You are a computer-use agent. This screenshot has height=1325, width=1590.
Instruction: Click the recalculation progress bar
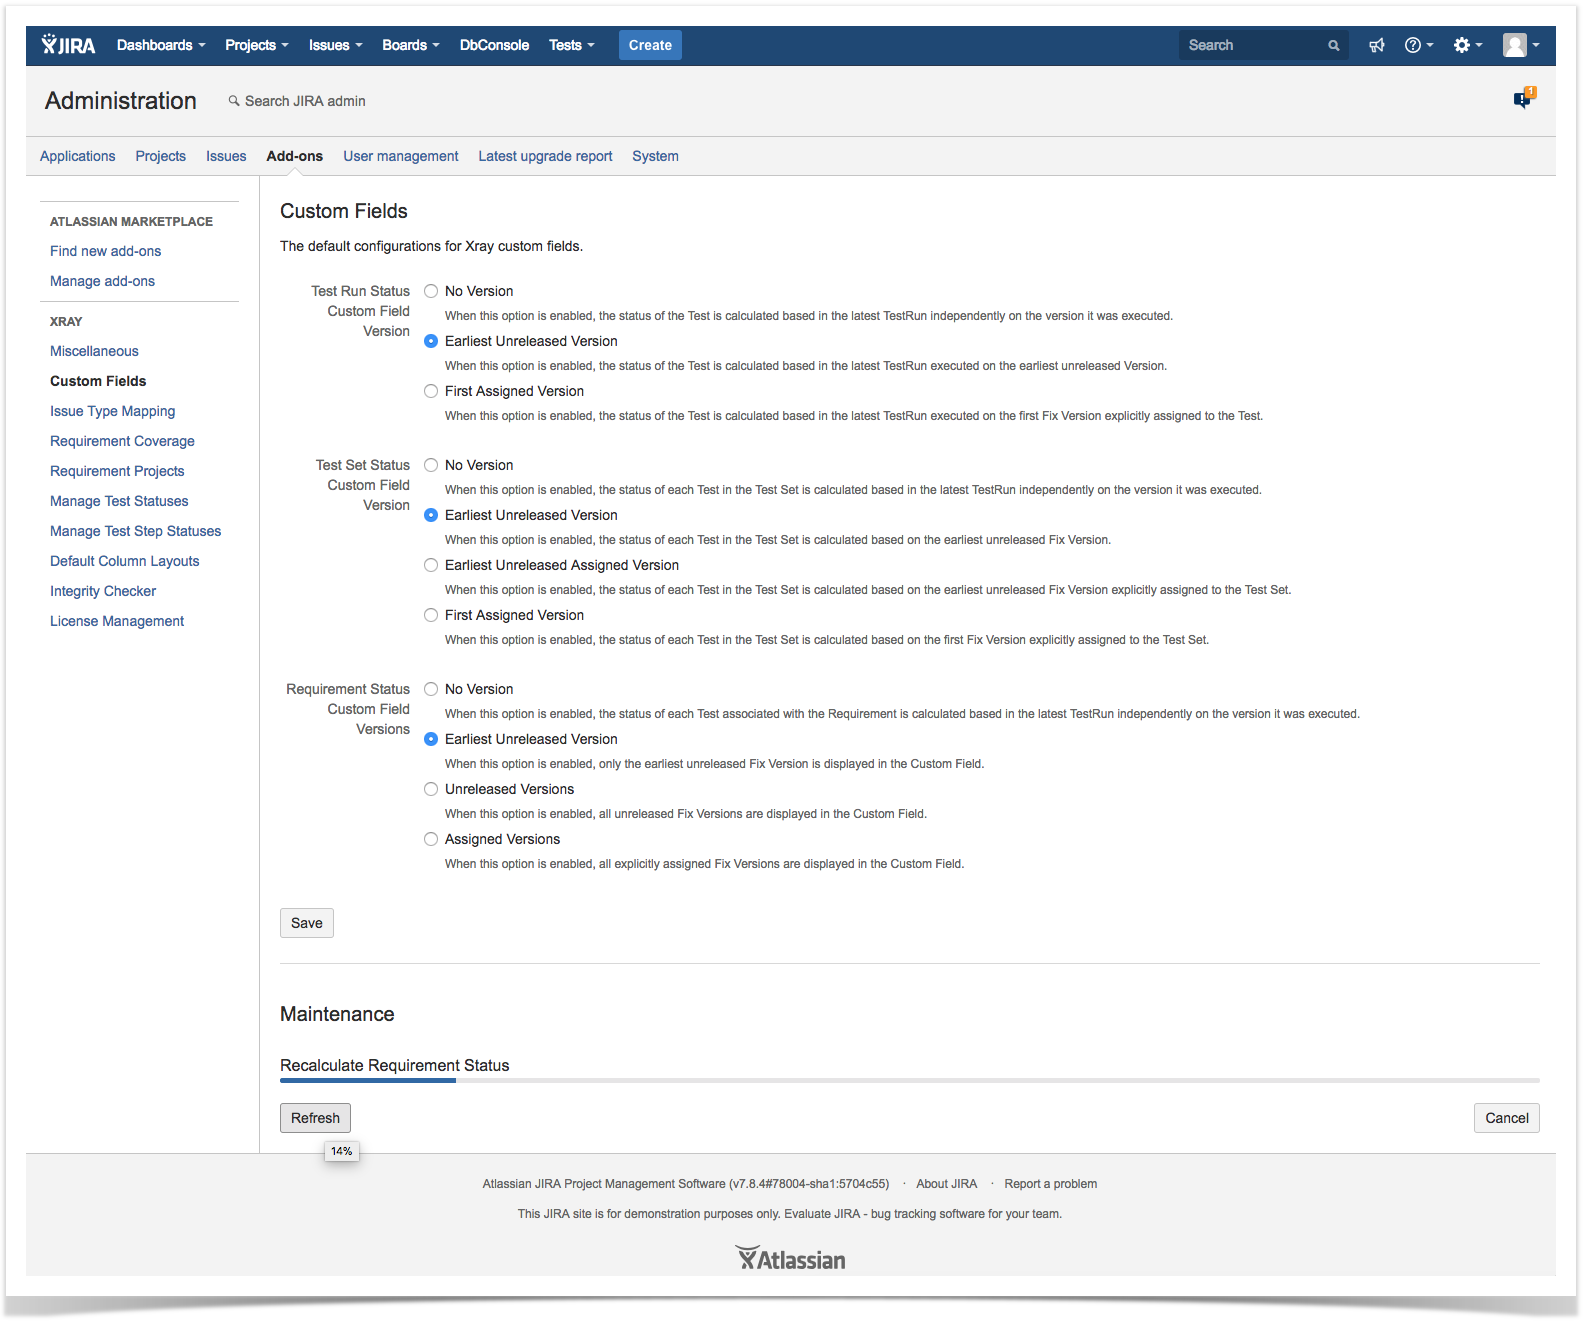pos(910,1080)
